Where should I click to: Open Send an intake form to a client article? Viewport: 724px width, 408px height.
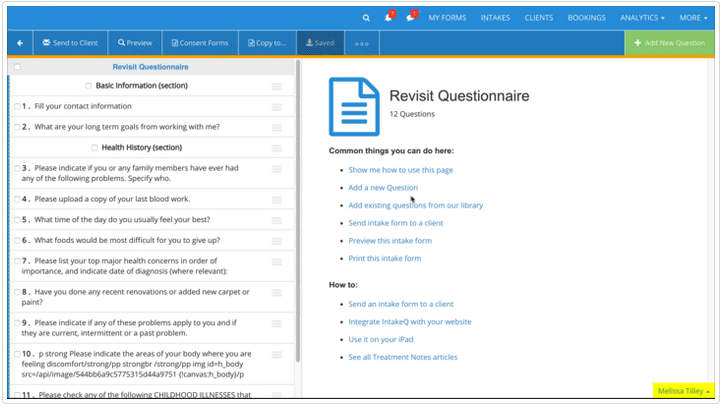401,304
